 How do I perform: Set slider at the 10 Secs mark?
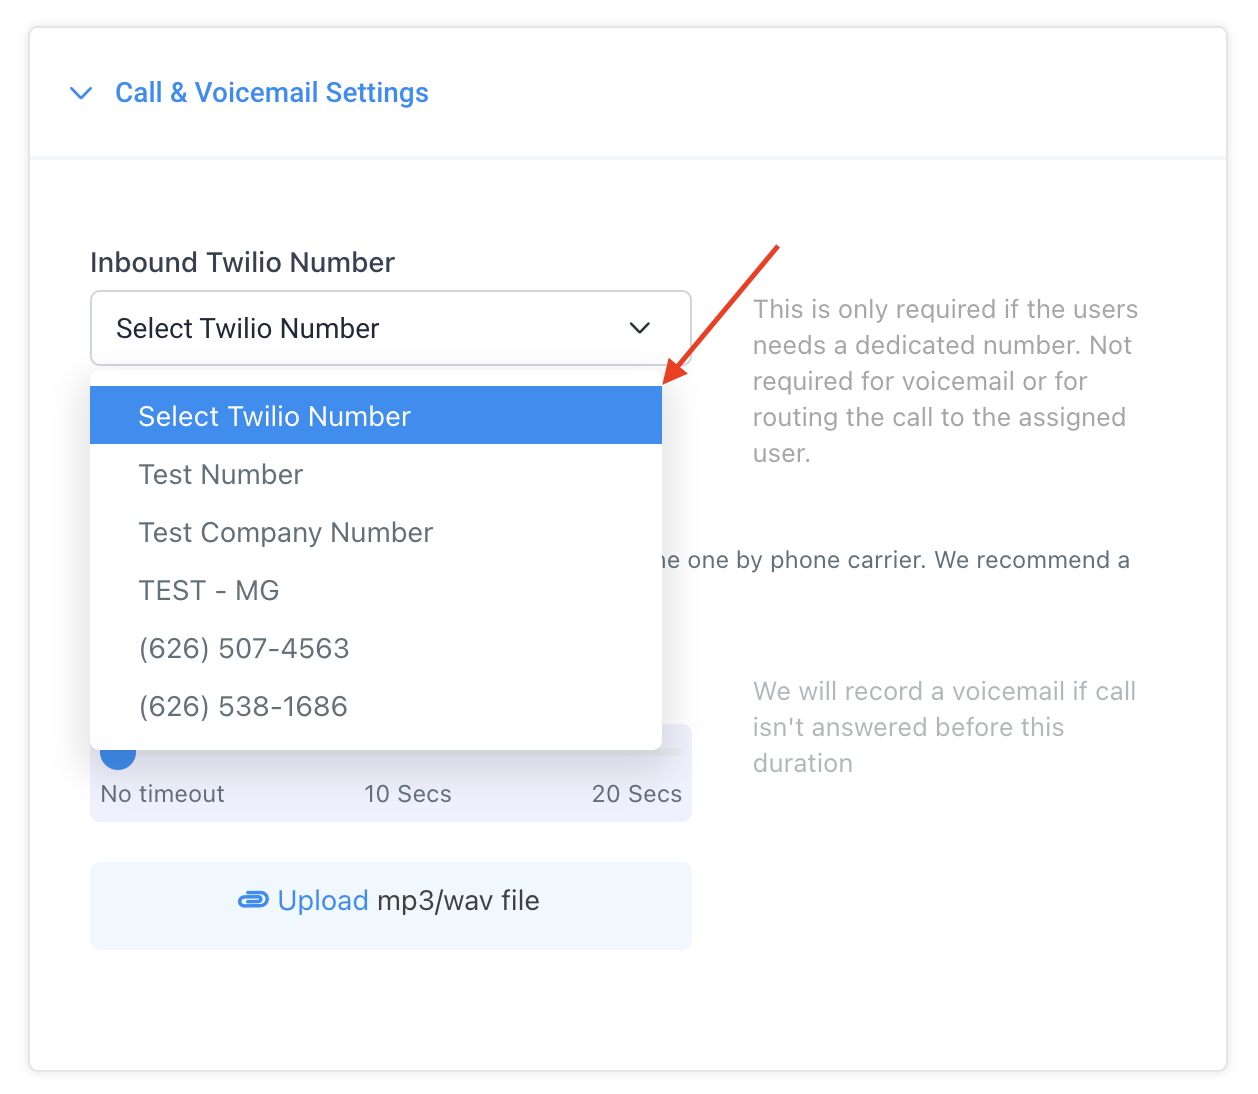pyautogui.click(x=408, y=794)
